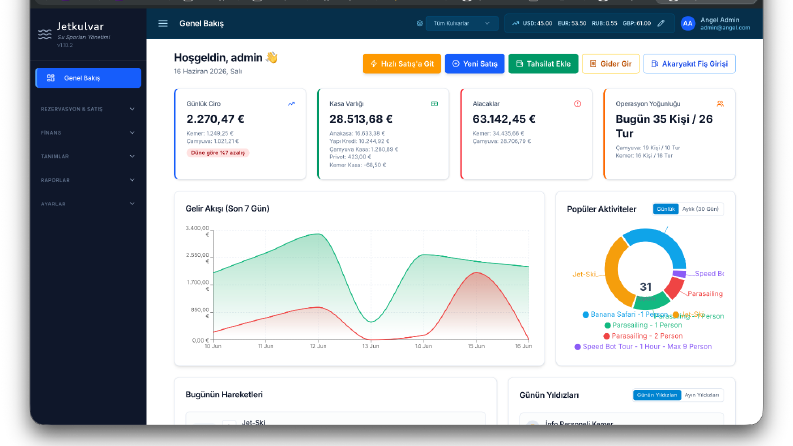Screen dimensions: 793x446
Task: Switch Popüler Aktiviteler to Günlük
Action: (666, 209)
